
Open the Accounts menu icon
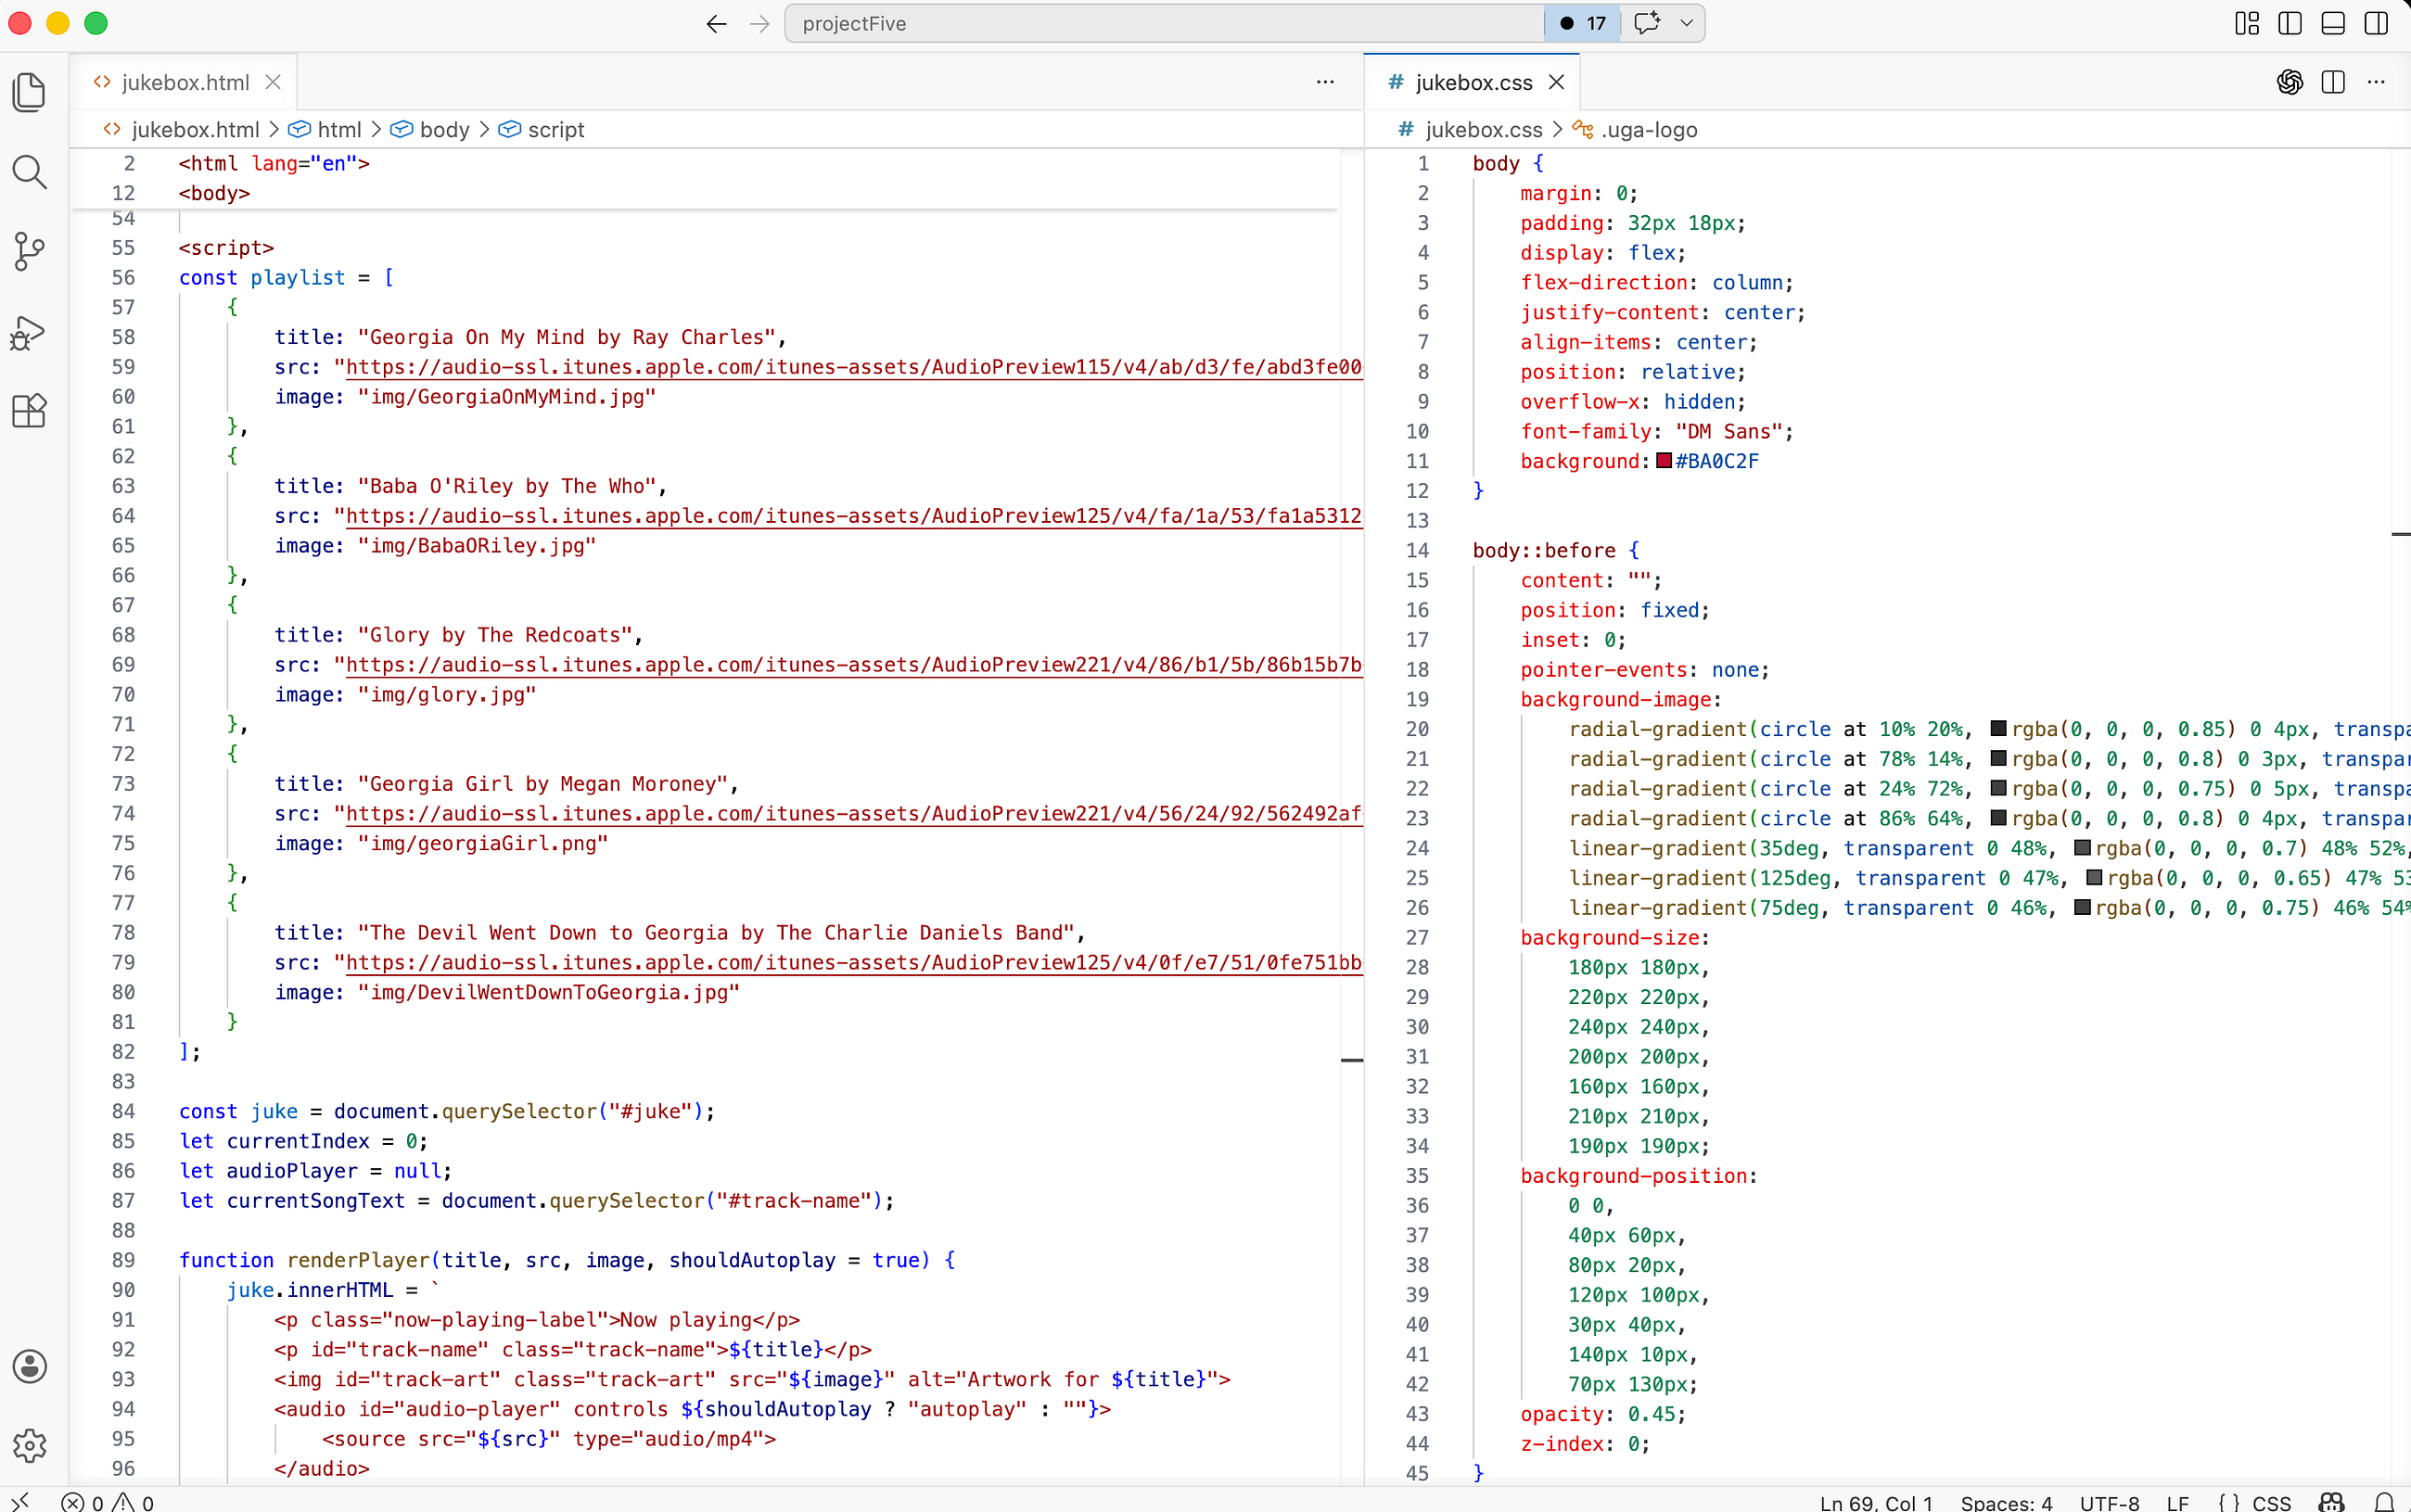[29, 1366]
